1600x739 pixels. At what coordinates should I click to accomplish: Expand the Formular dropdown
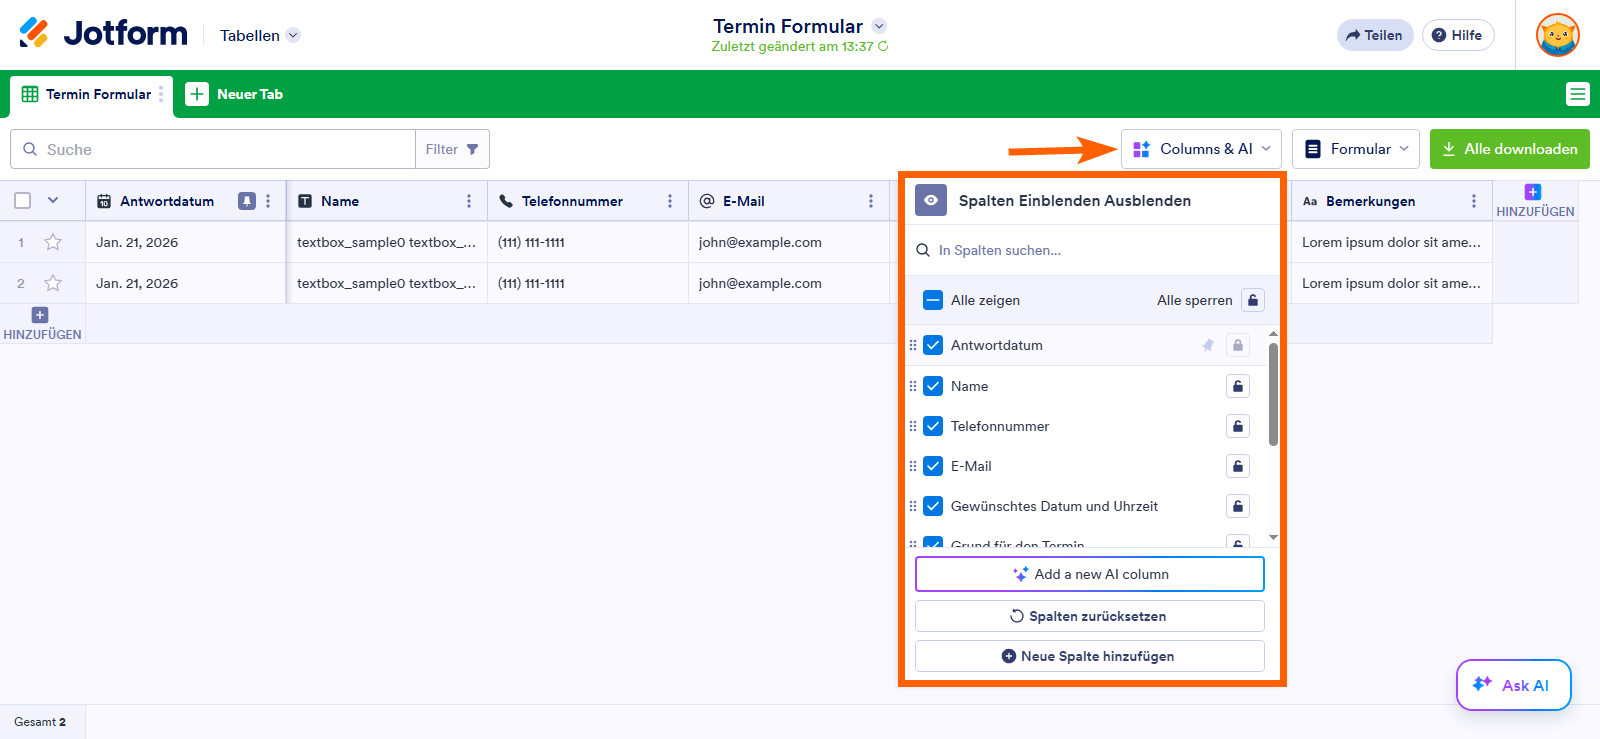pyautogui.click(x=1356, y=149)
